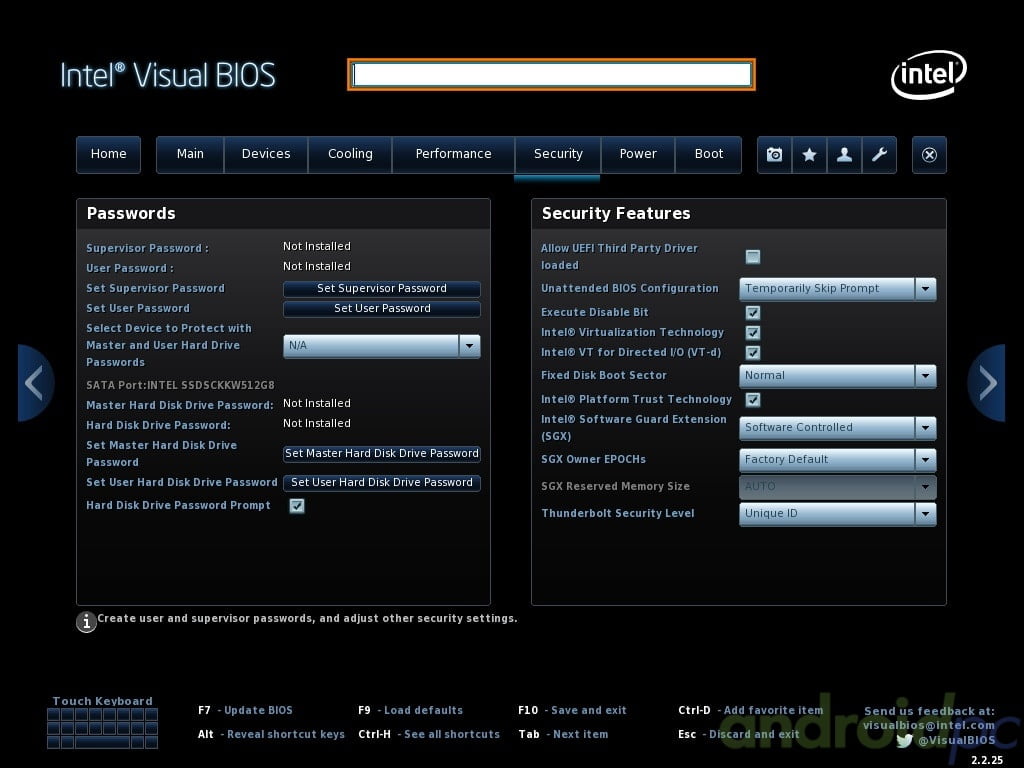Click Set Supervisor Password button
The width and height of the screenshot is (1024, 768).
coord(381,289)
